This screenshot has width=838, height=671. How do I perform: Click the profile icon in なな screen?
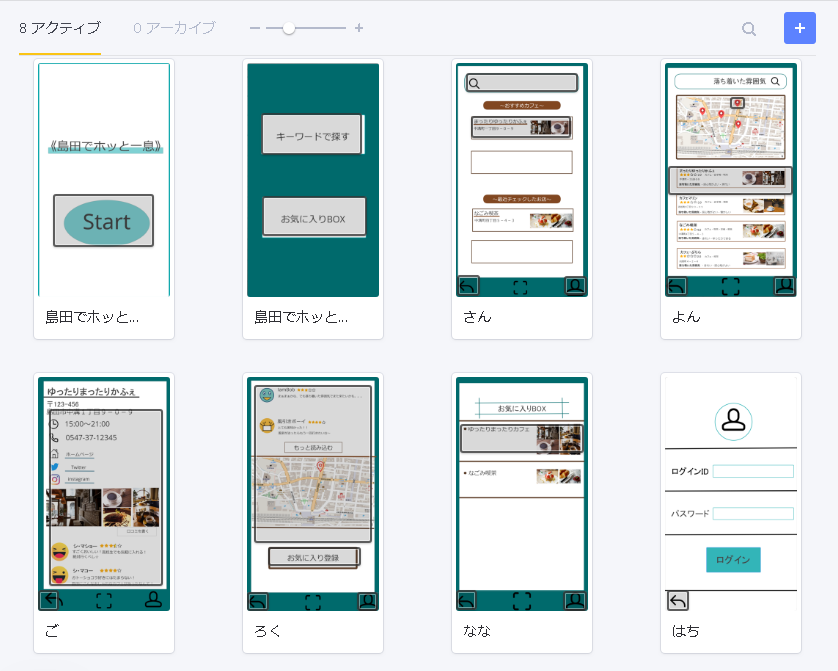tap(575, 600)
